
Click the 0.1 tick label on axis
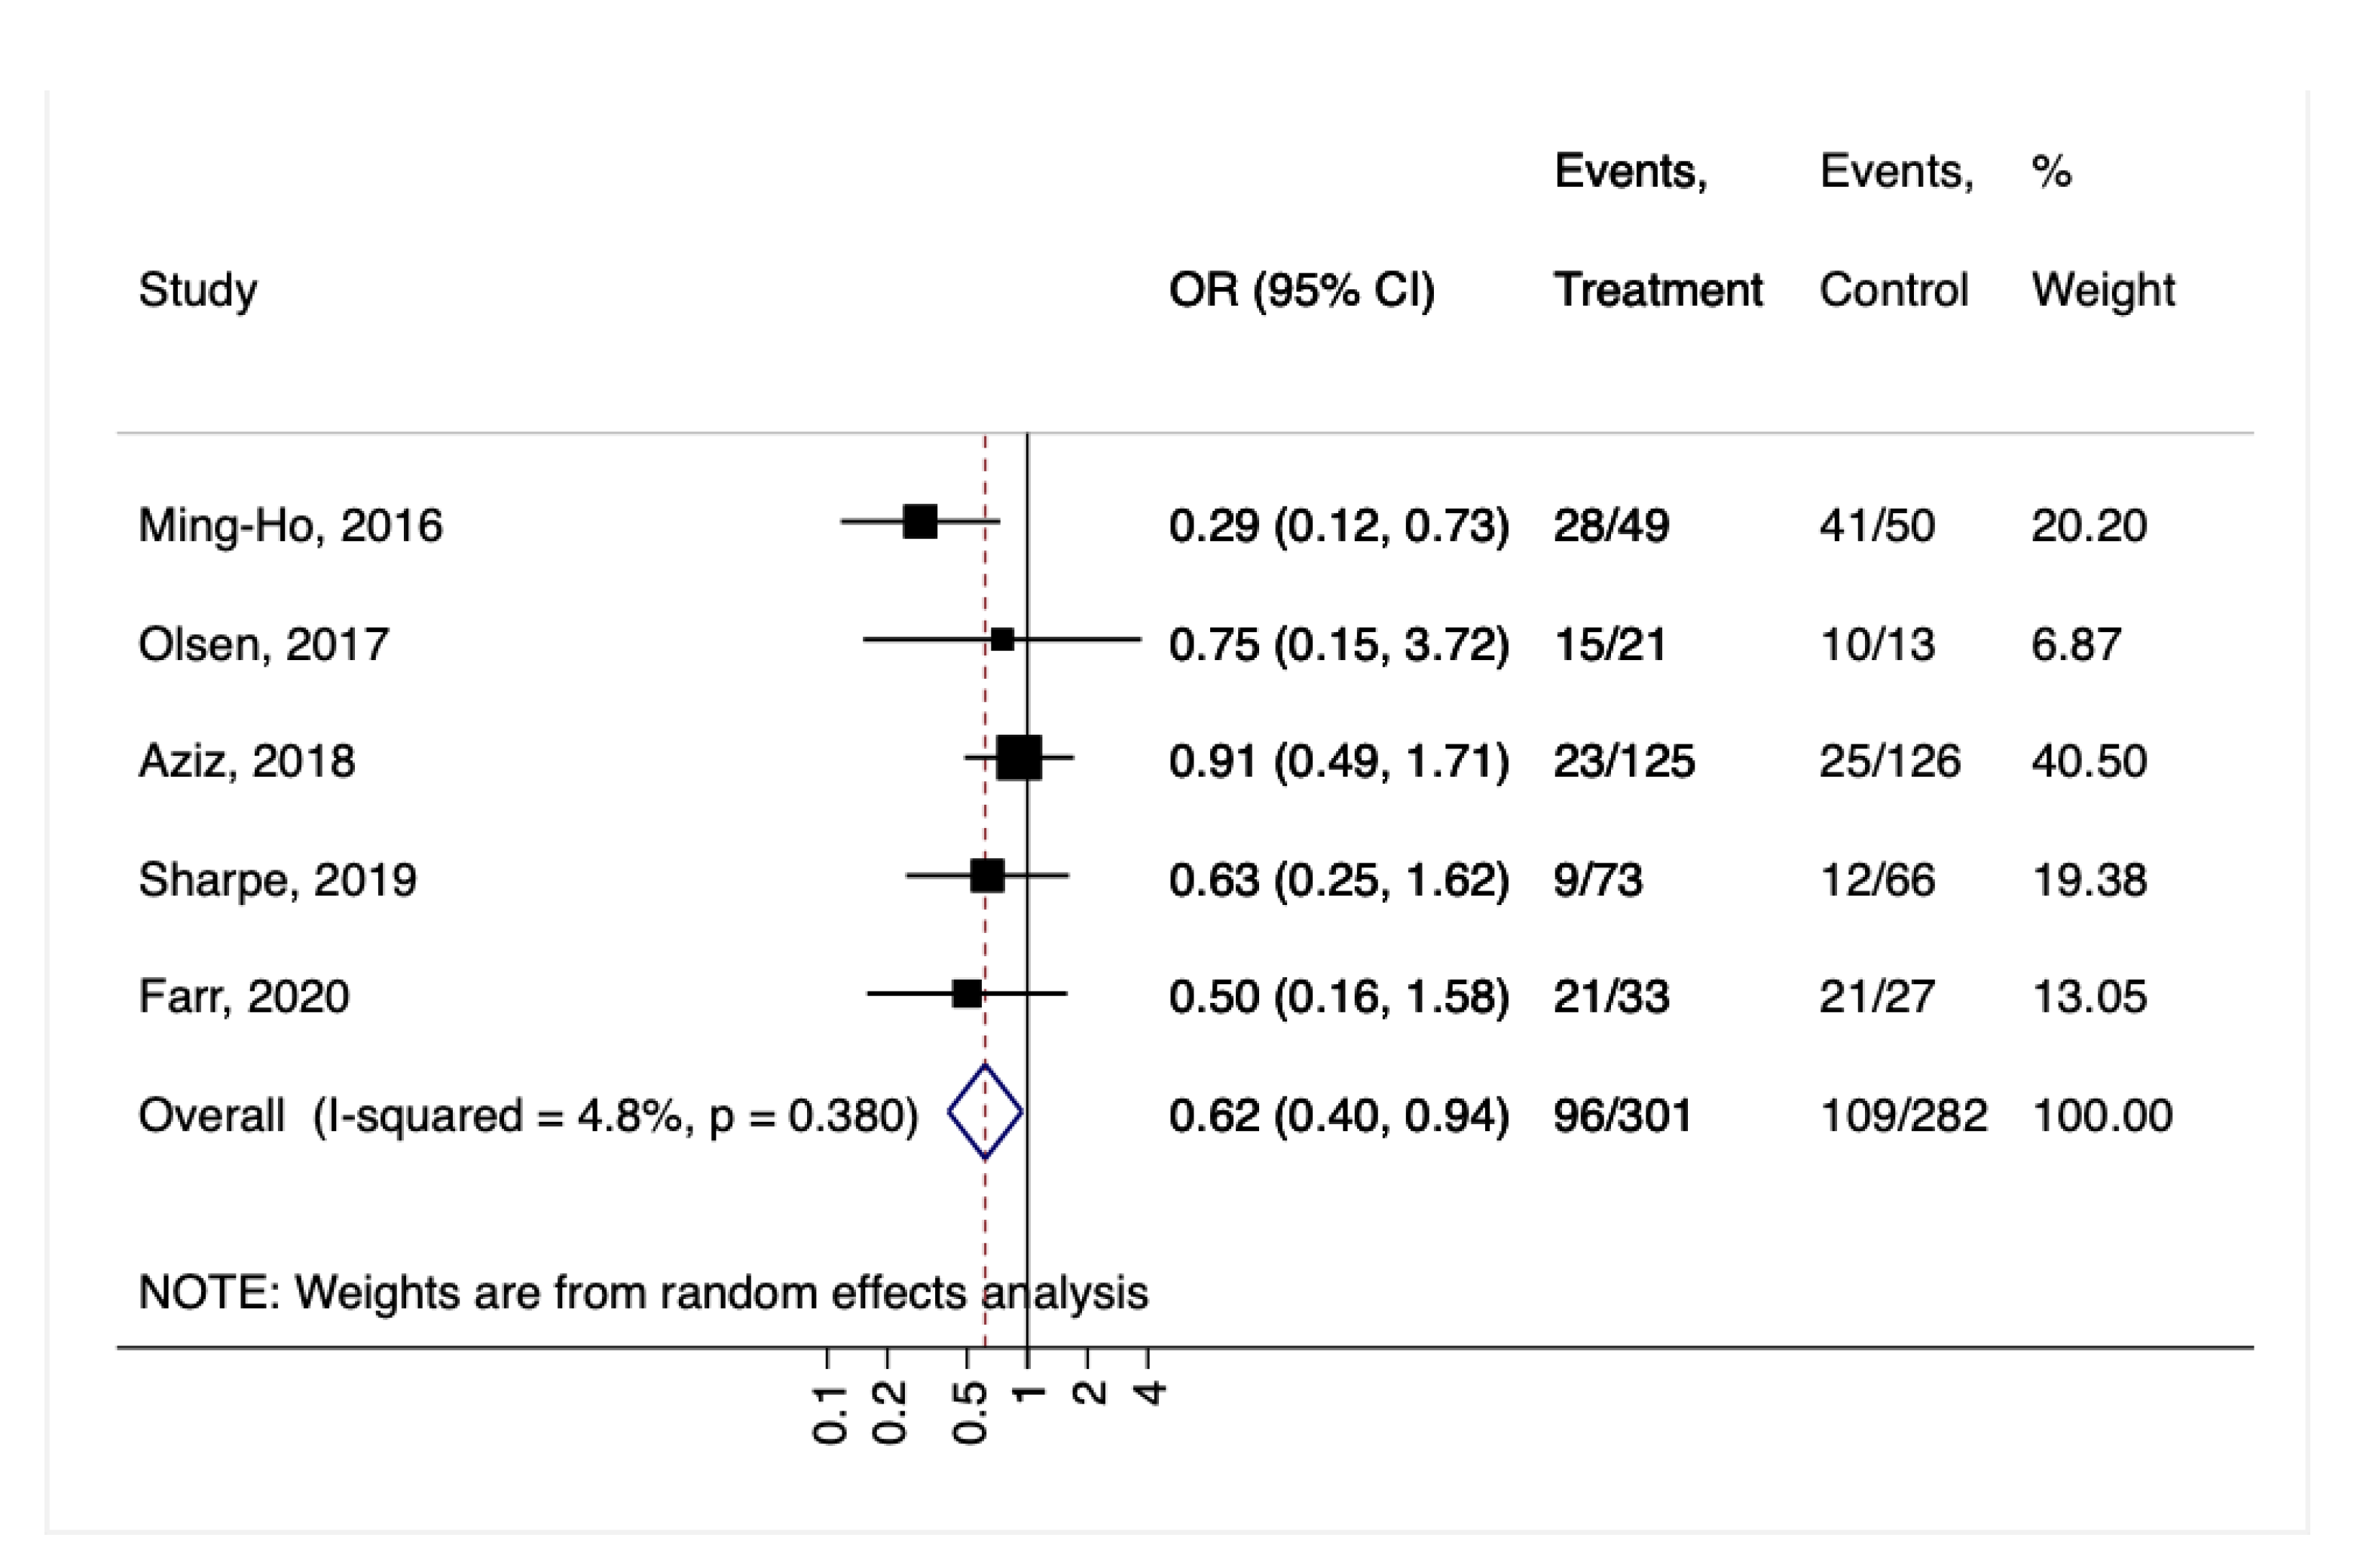point(829,1414)
